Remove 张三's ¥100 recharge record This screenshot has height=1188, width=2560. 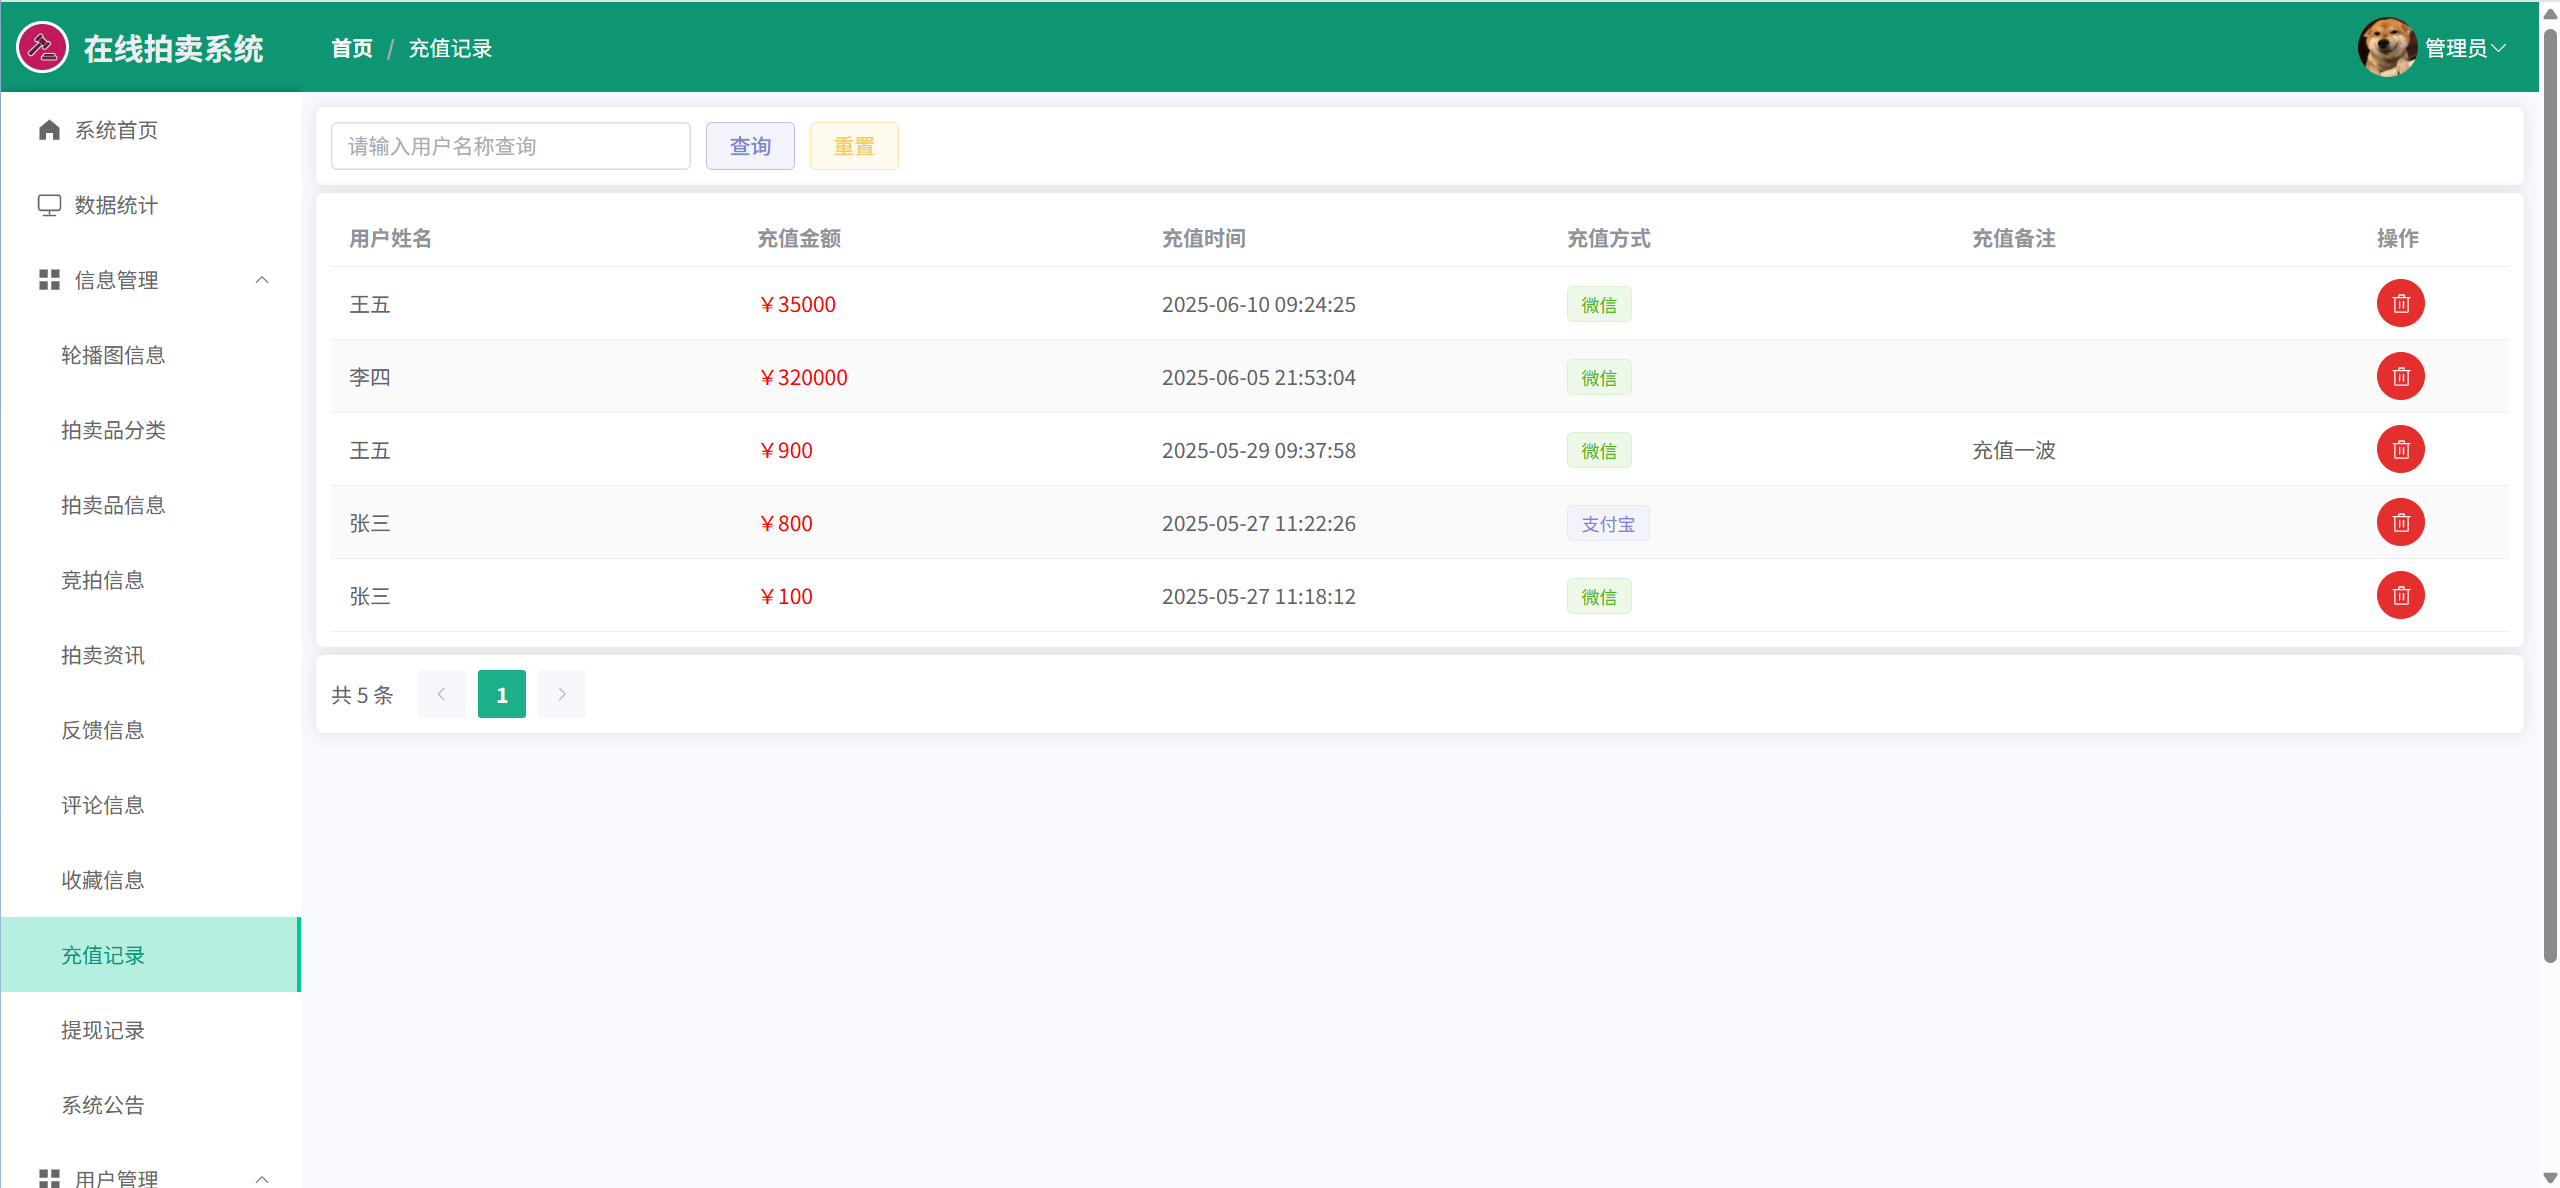point(2400,596)
